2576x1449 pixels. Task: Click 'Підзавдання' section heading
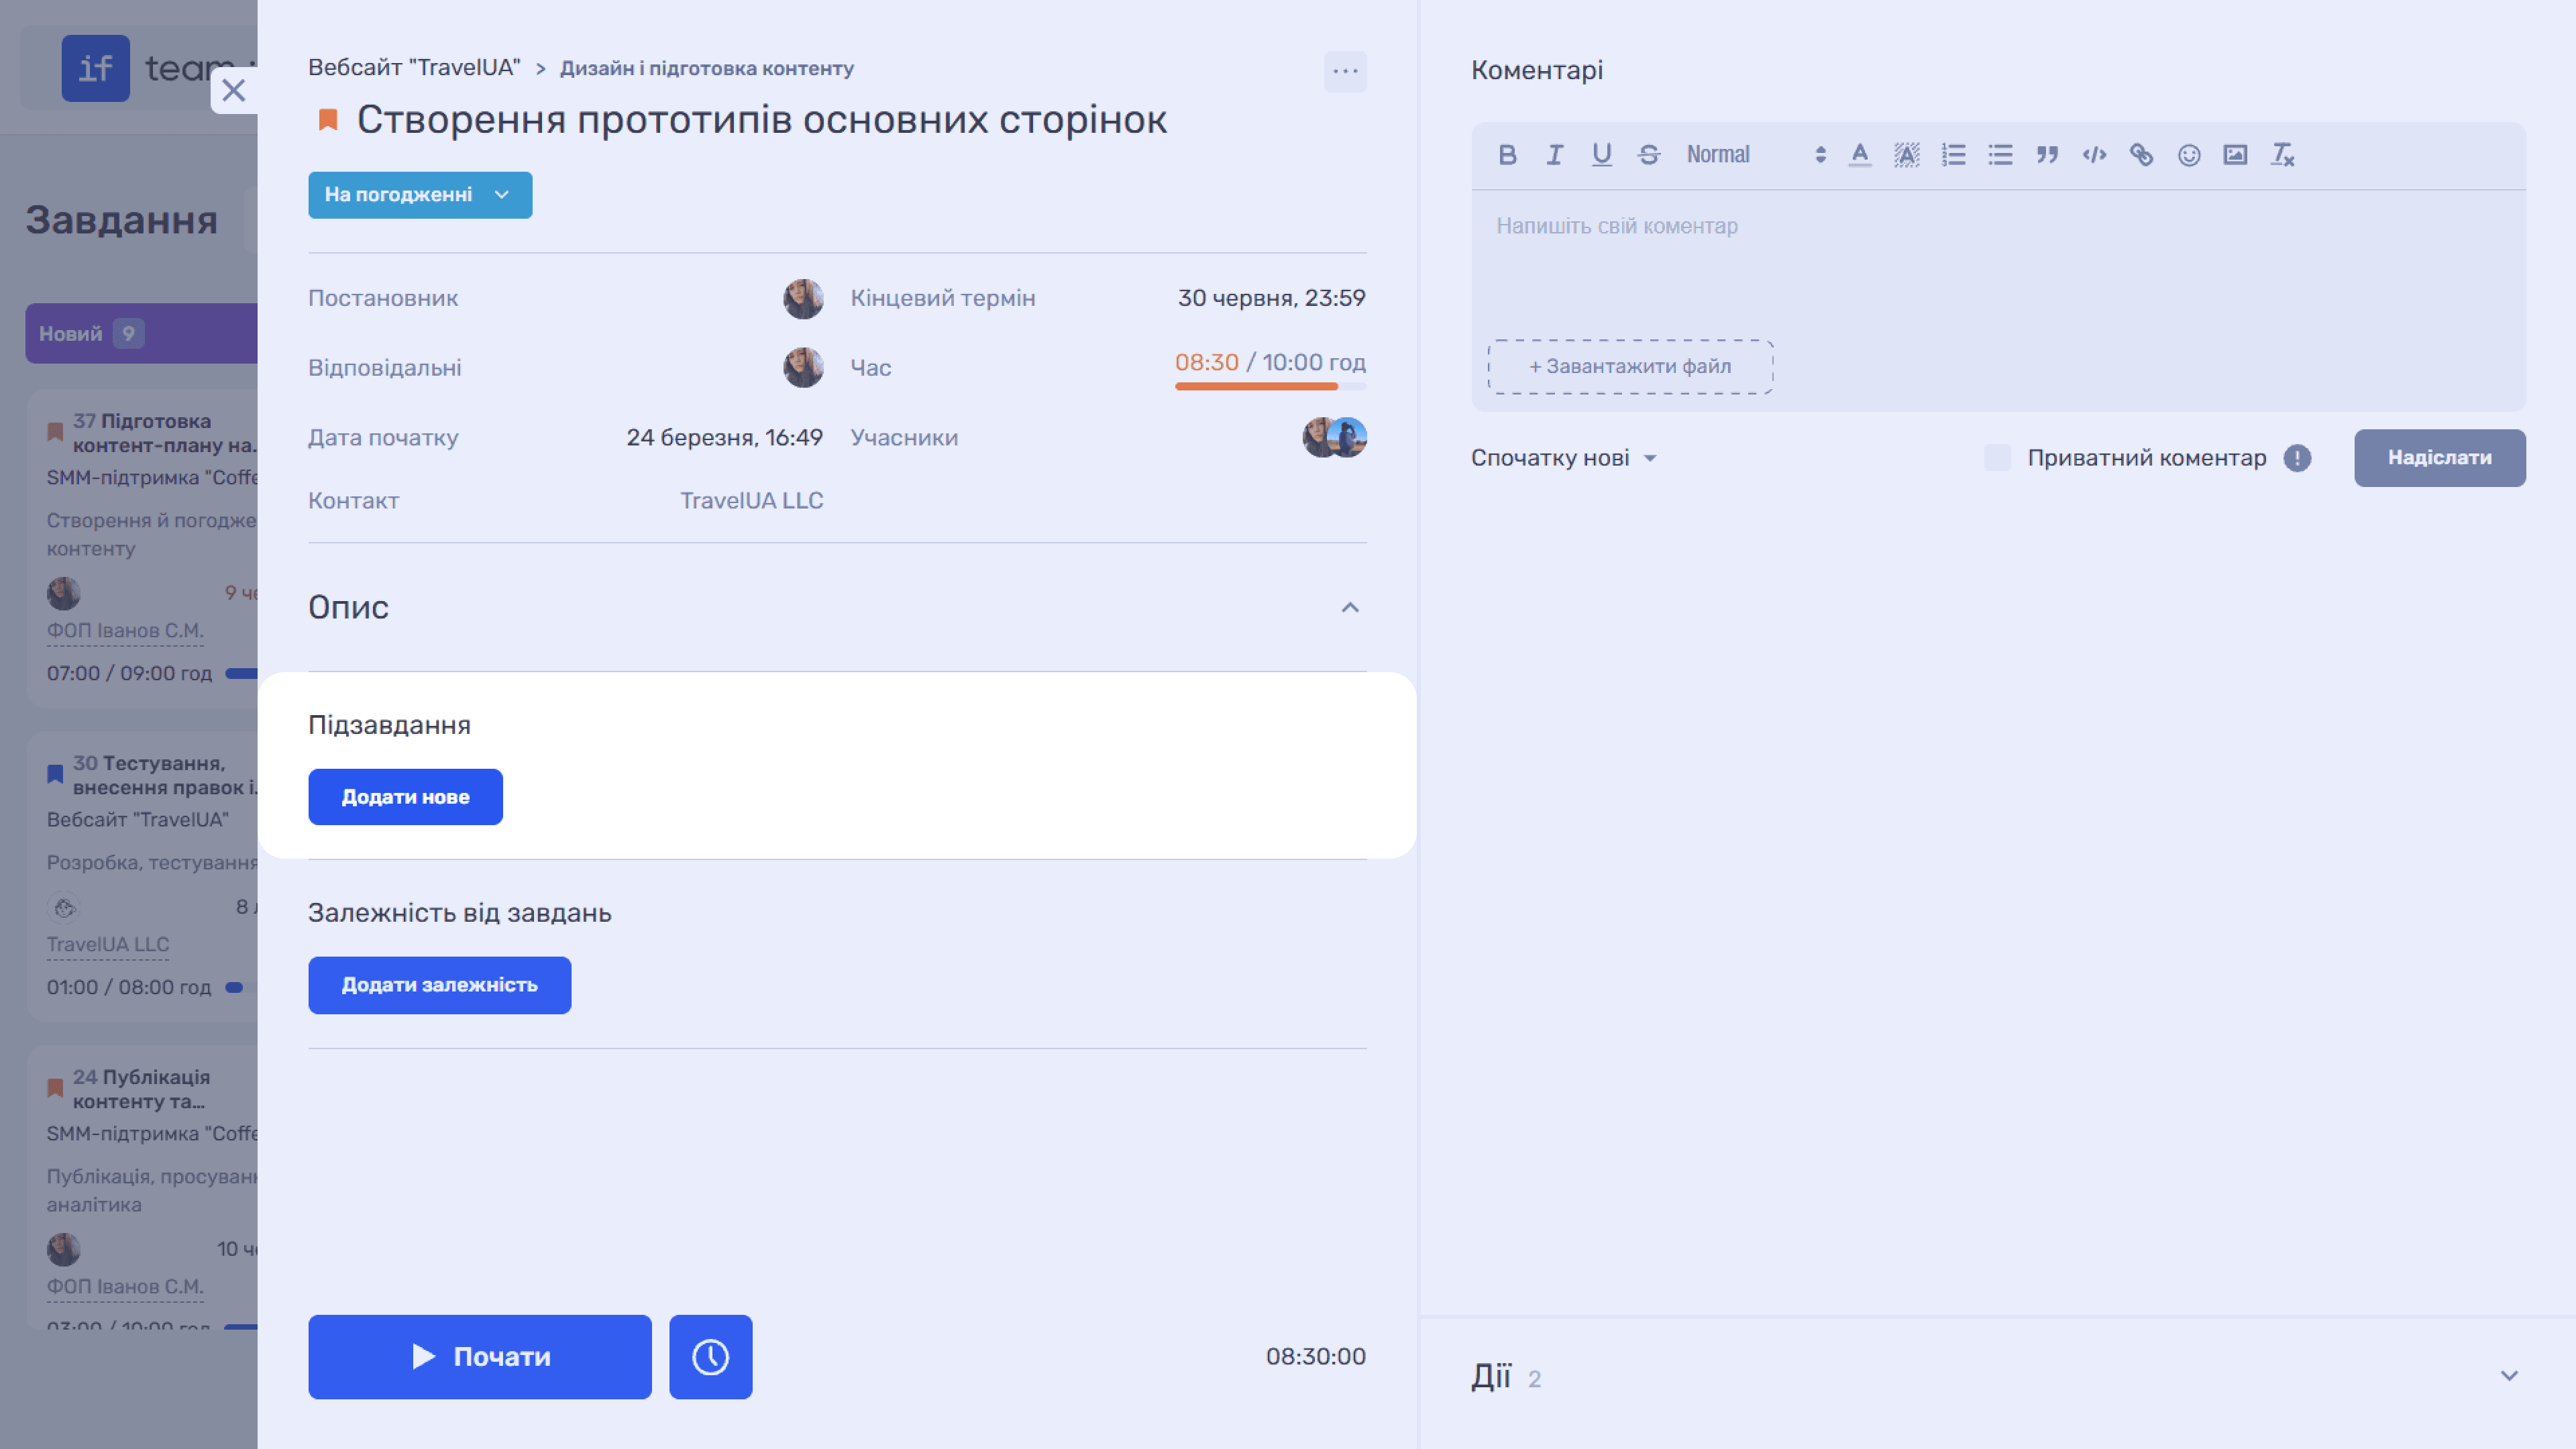[x=389, y=725]
